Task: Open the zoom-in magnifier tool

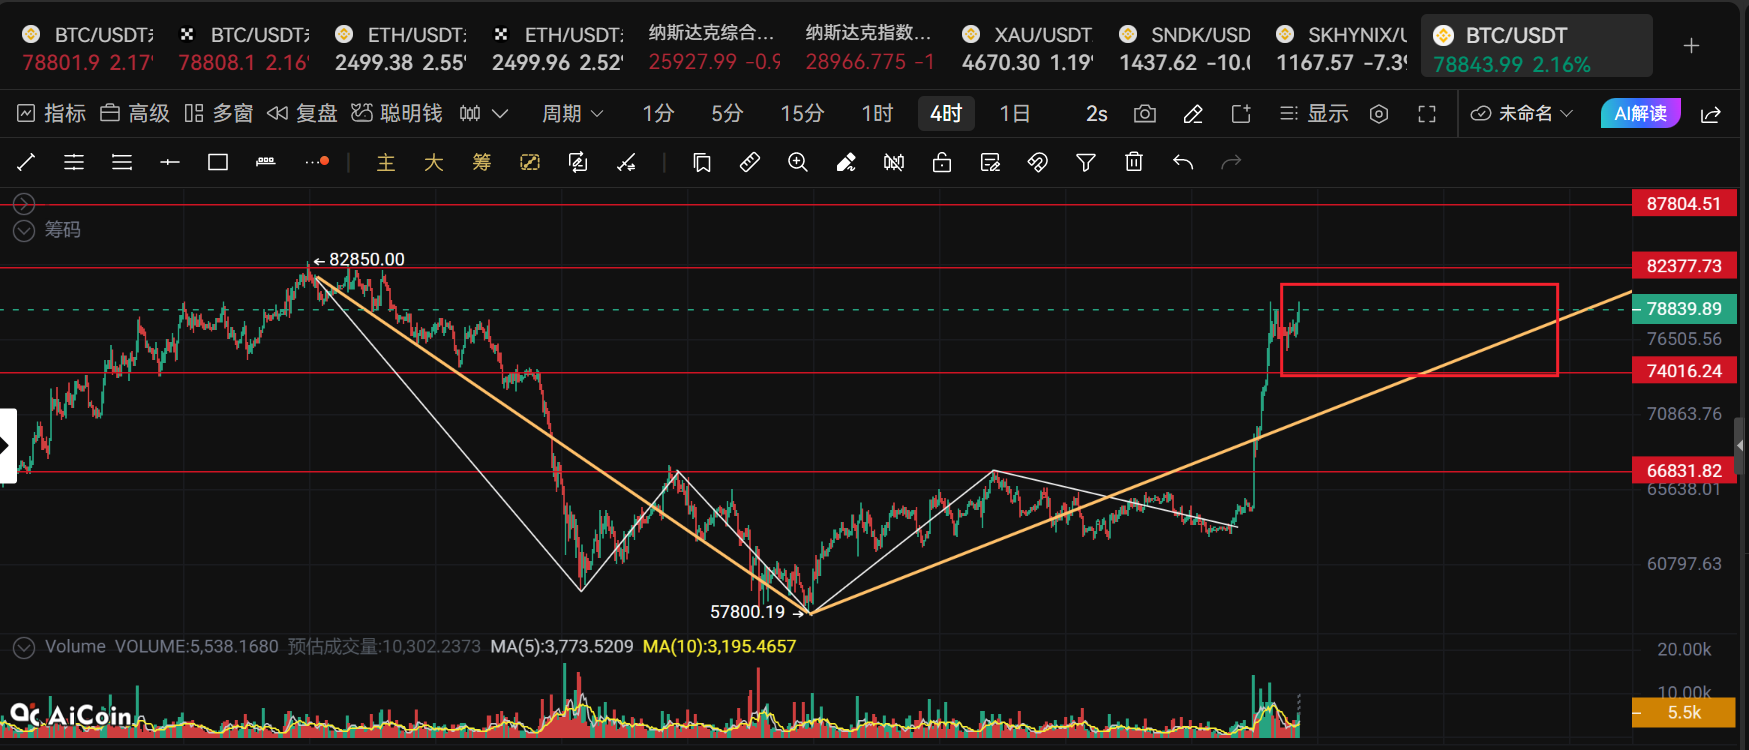Action: pyautogui.click(x=798, y=162)
